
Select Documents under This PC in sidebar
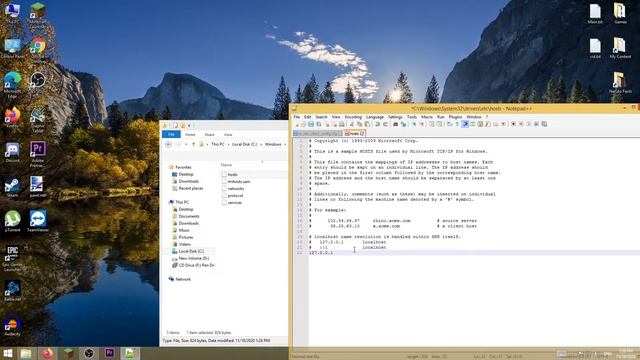click(189, 216)
